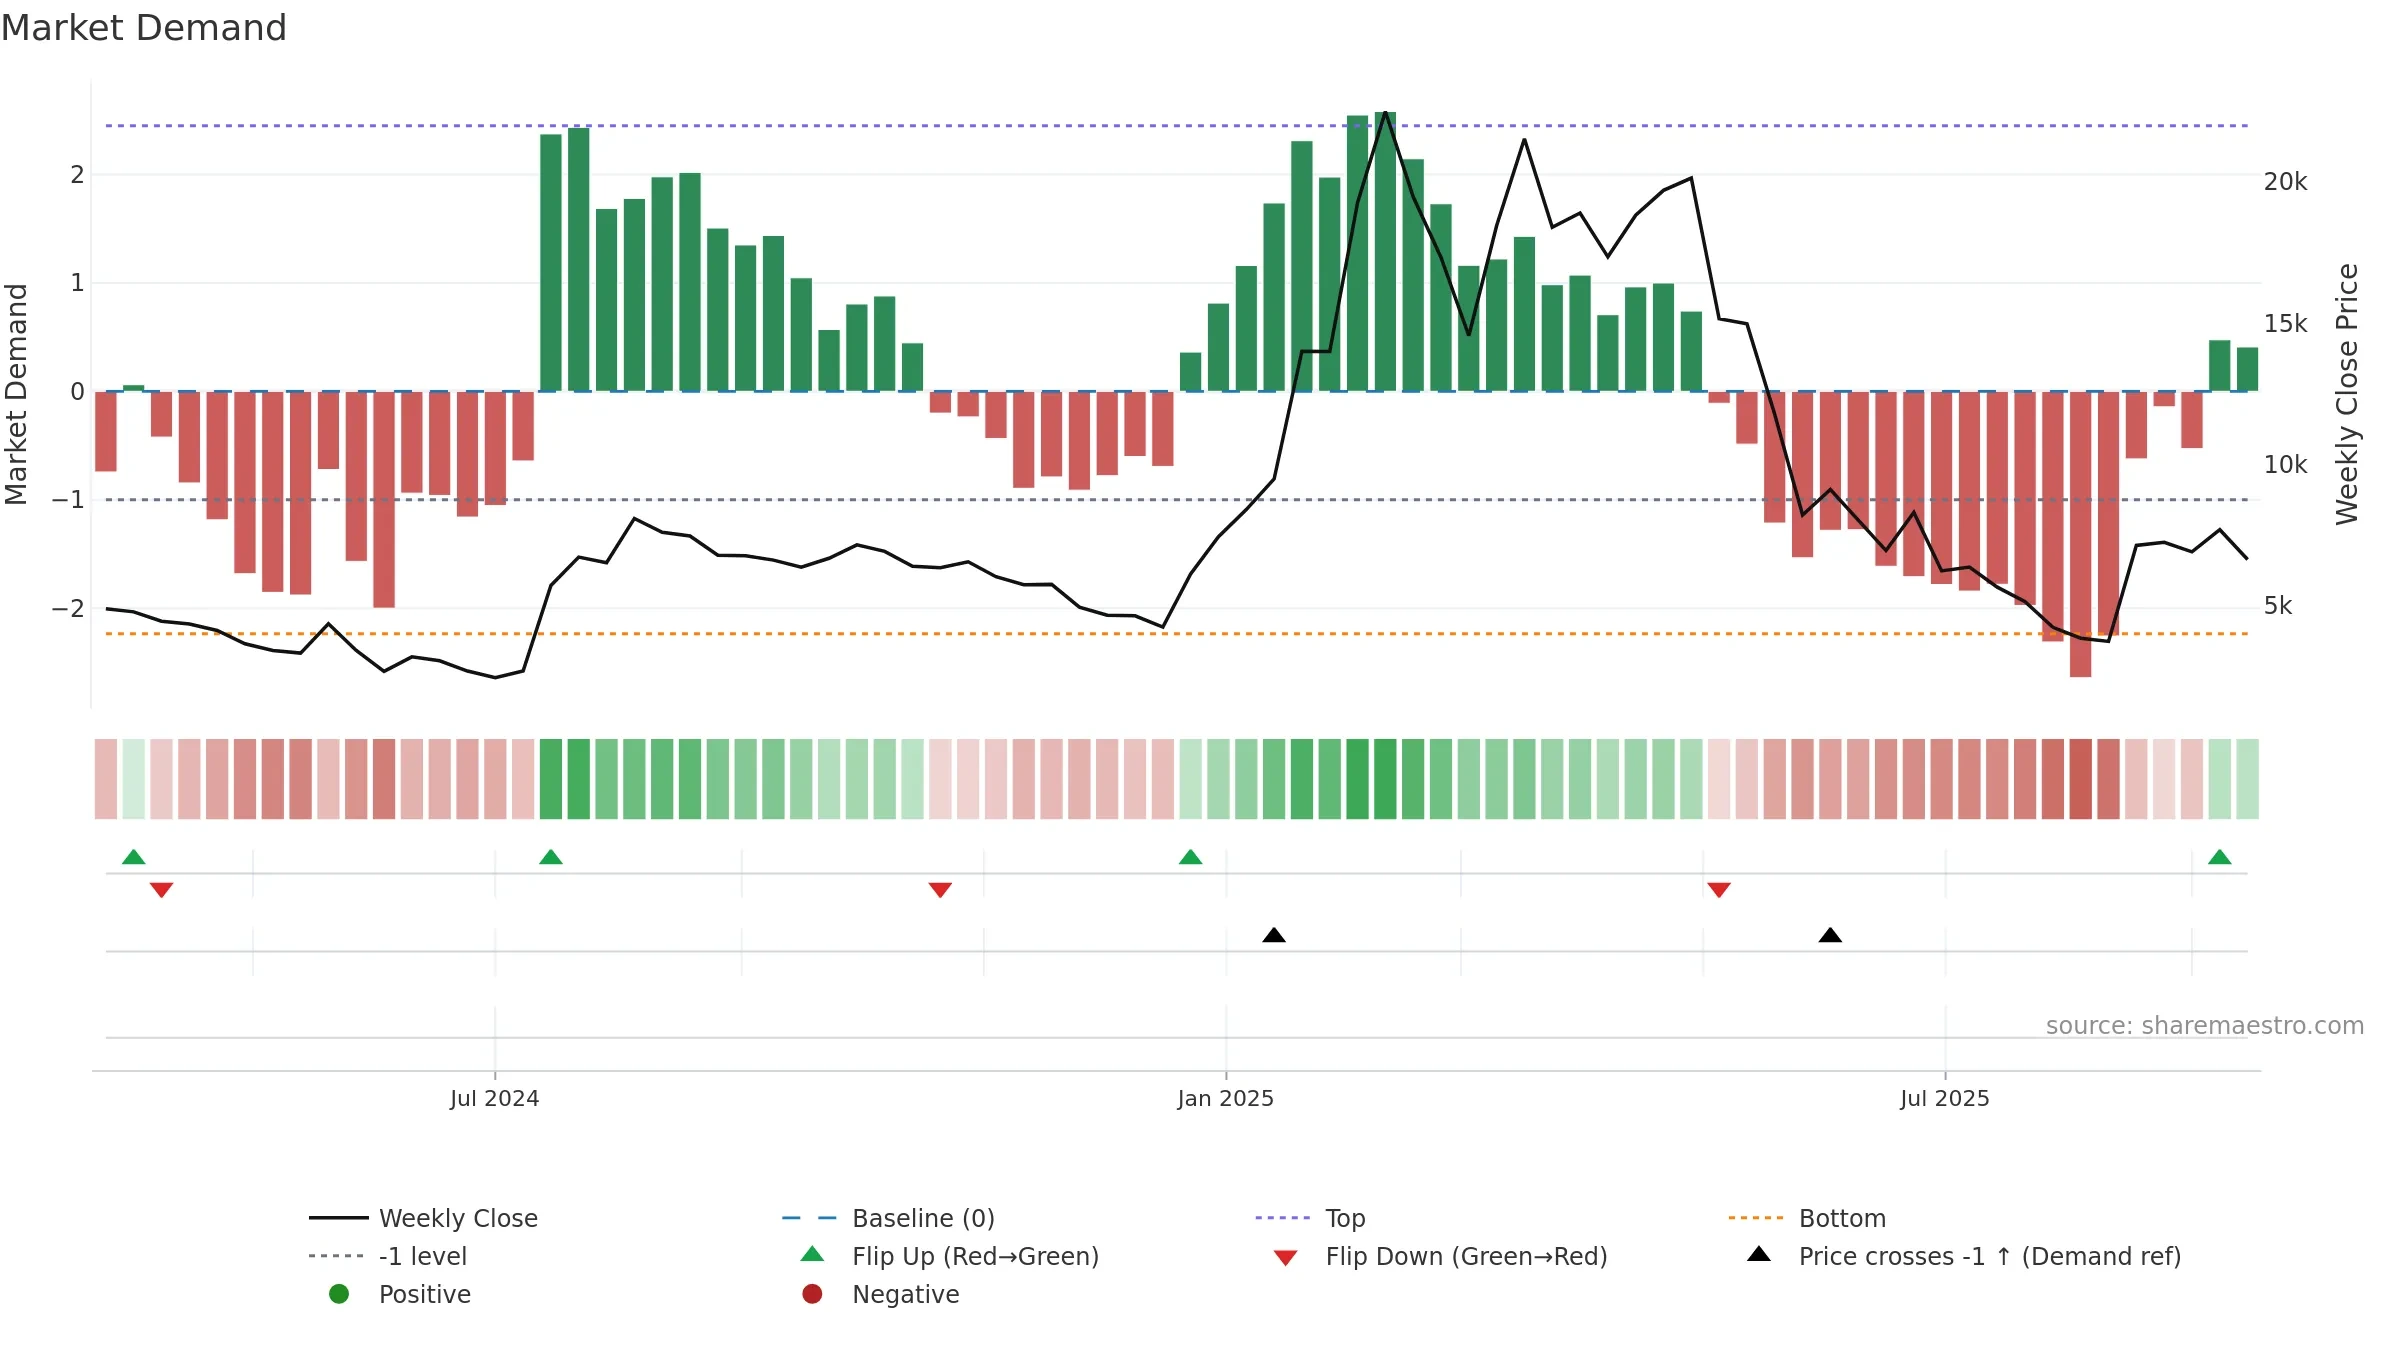2400x1350 pixels.
Task: Click the first dark green heat-strip cell after Jul 2024
Action: [551, 779]
